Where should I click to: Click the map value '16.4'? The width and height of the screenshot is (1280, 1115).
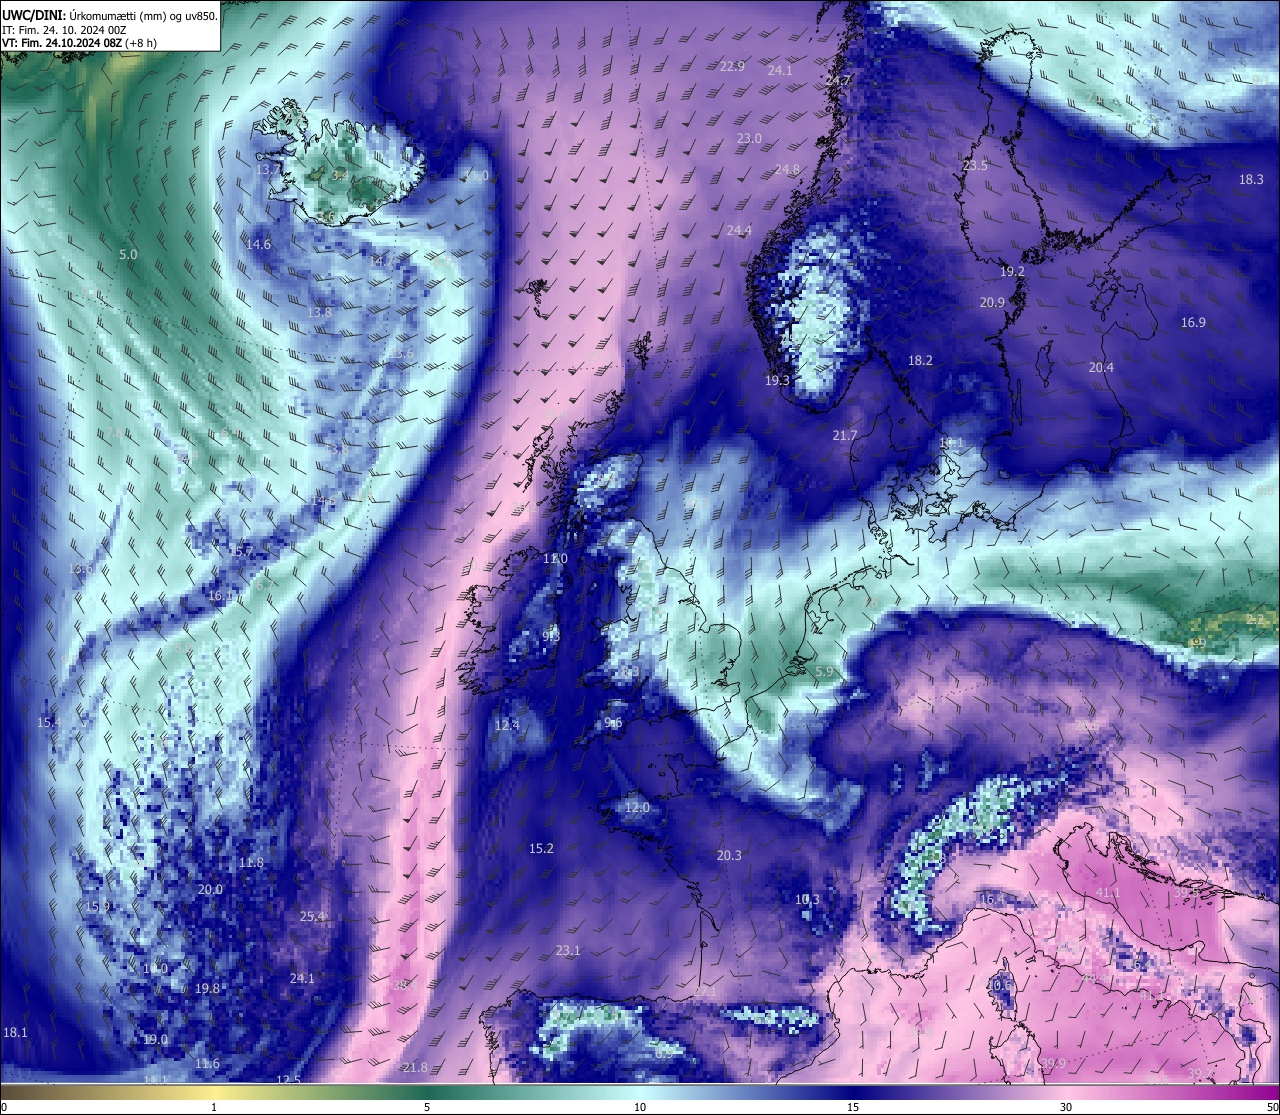coord(991,899)
